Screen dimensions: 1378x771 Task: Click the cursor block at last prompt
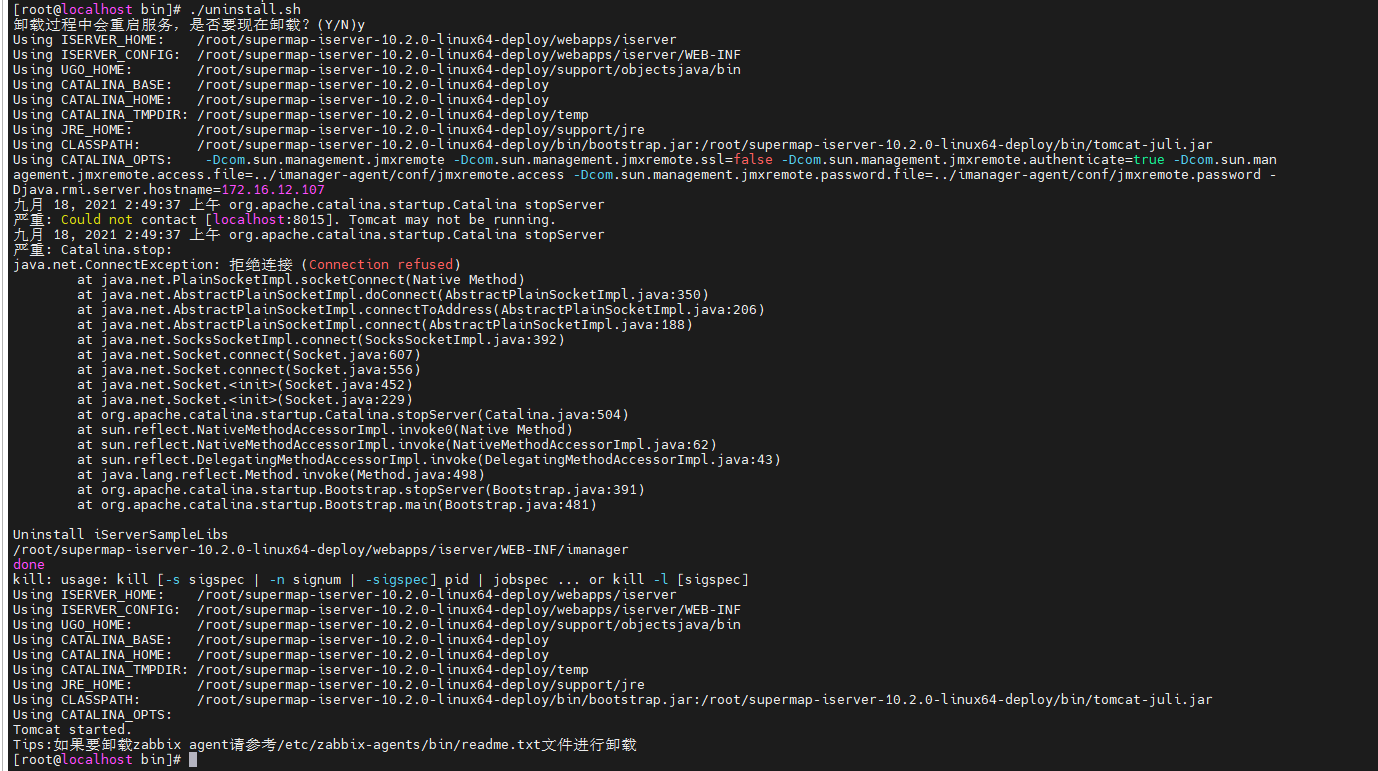pyautogui.click(x=193, y=759)
